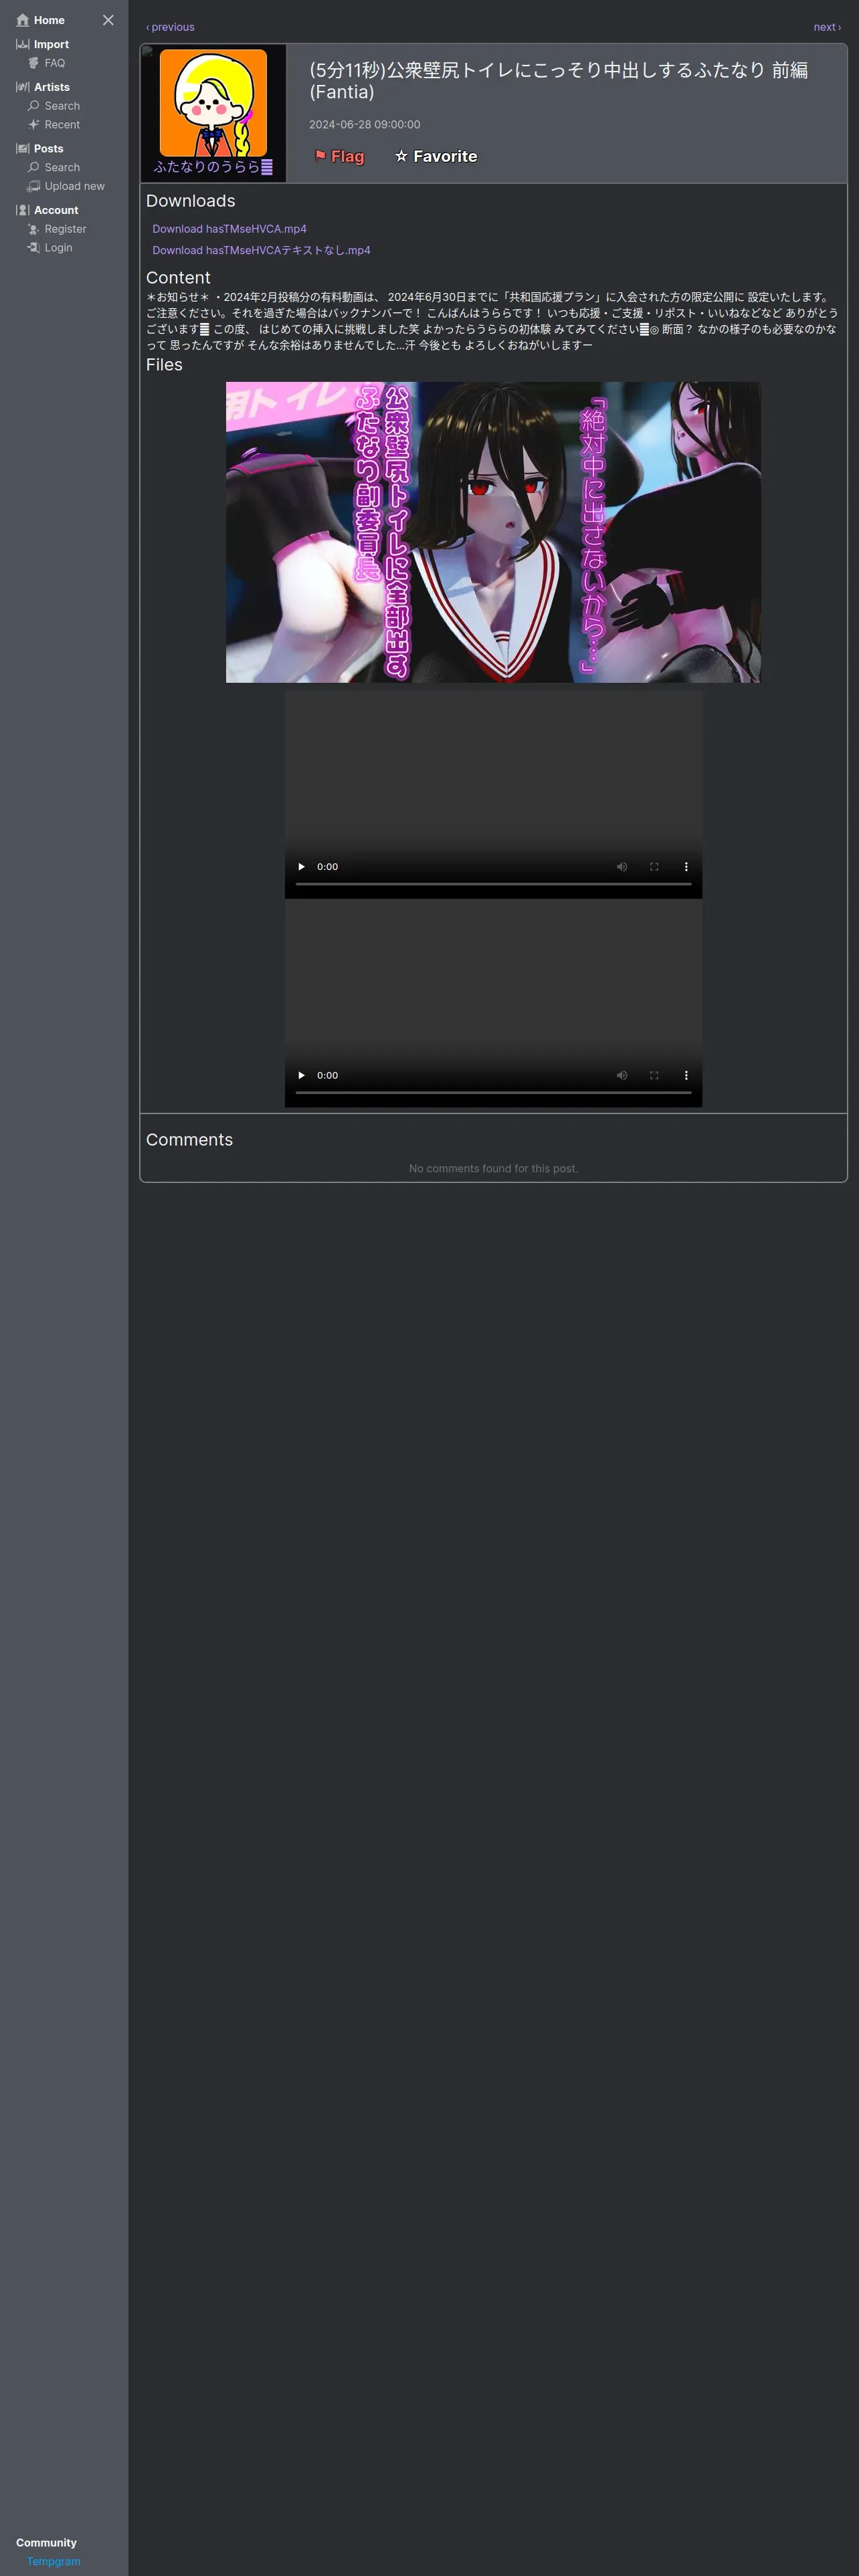Viewport: 859px width, 2576px height.
Task: Click the Artists section icon
Action: click(x=23, y=87)
